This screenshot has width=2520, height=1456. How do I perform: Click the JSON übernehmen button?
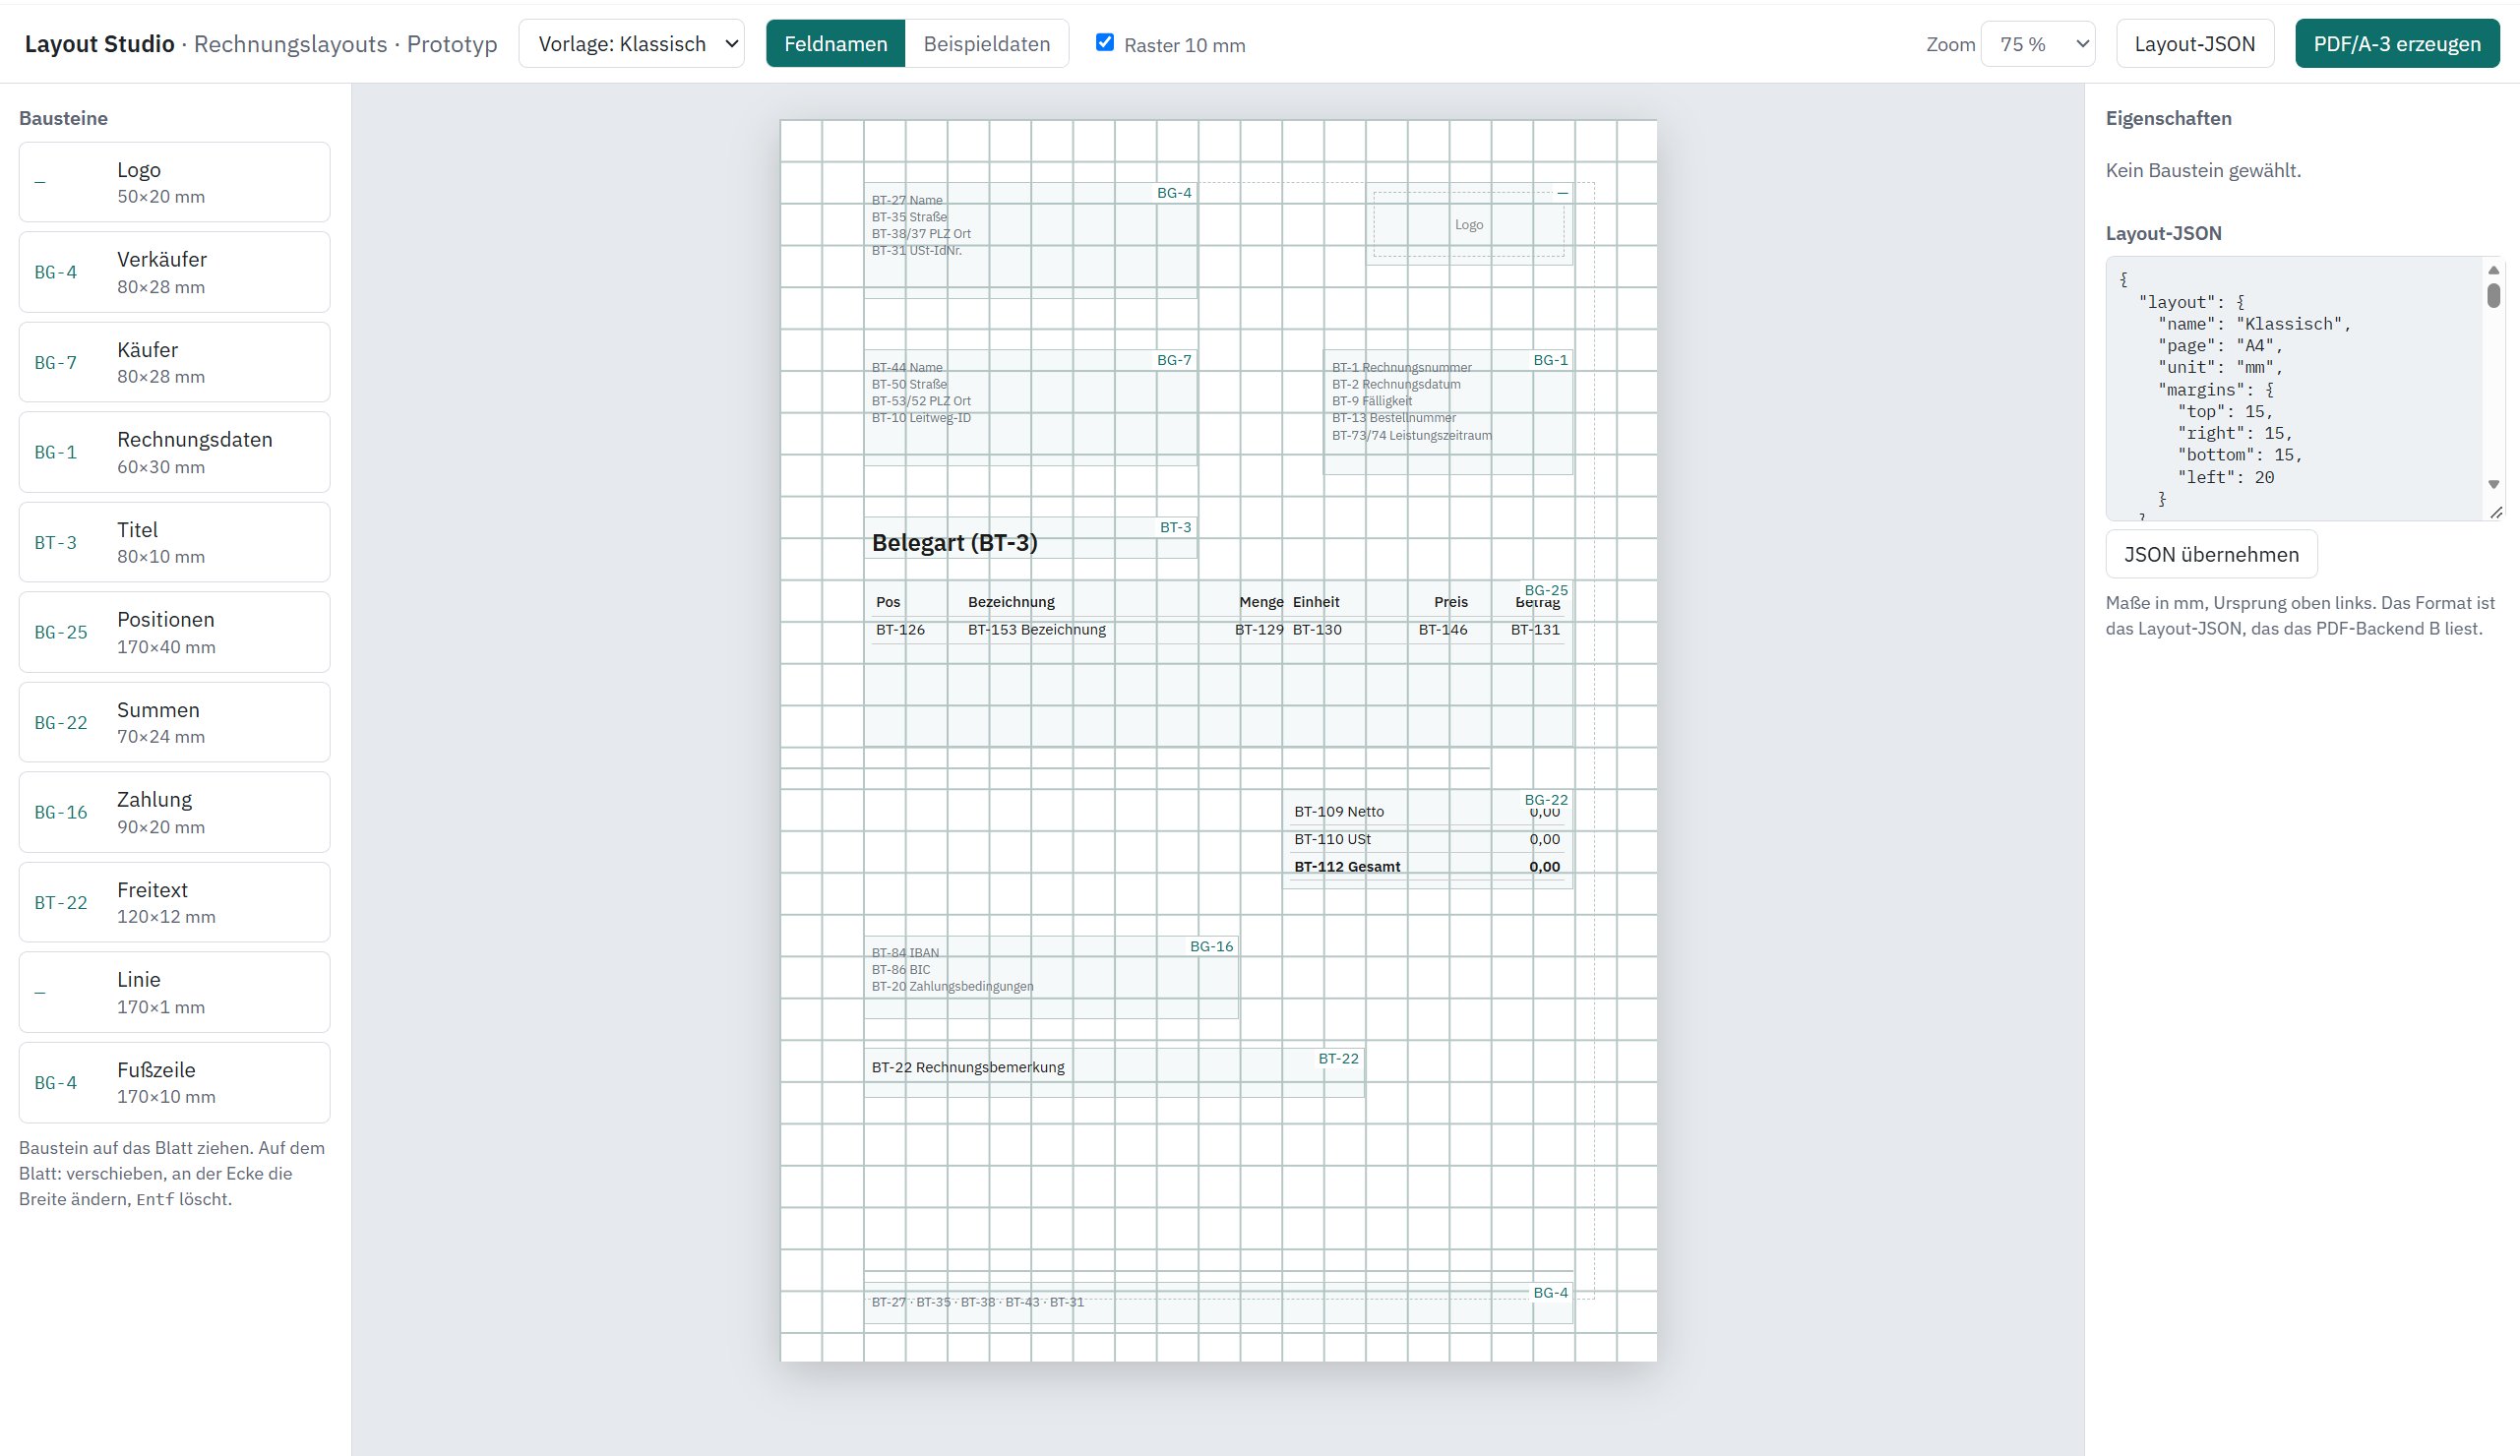[x=2211, y=554]
